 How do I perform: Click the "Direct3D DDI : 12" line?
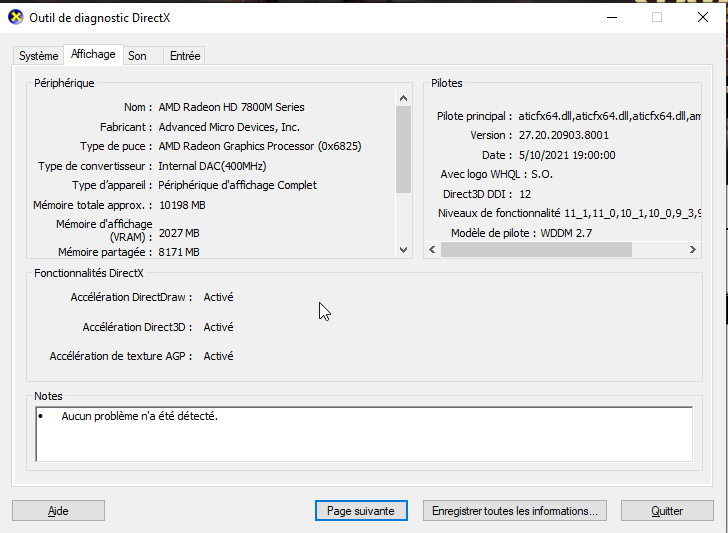(x=487, y=194)
